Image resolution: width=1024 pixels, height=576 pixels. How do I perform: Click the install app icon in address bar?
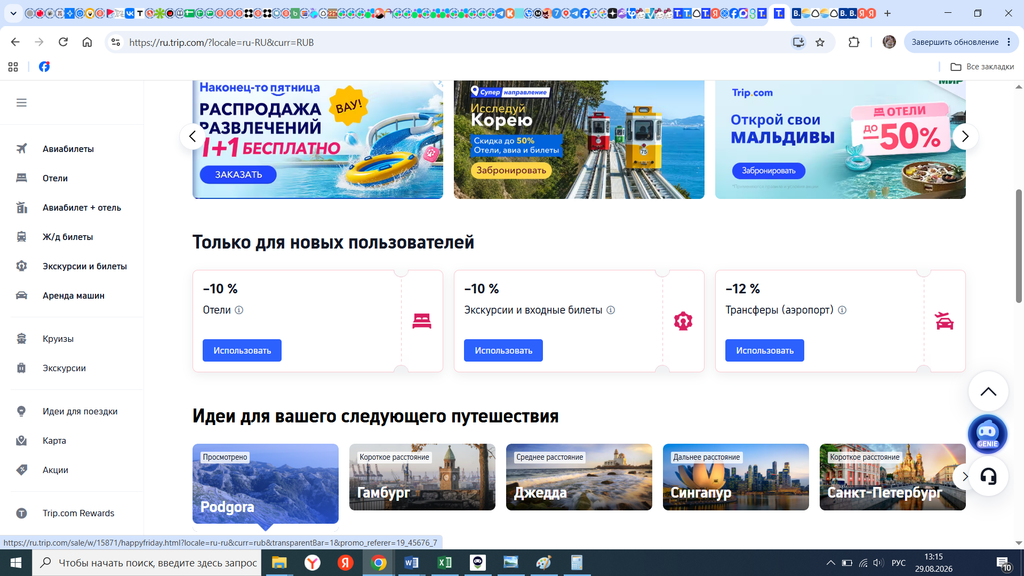point(798,42)
